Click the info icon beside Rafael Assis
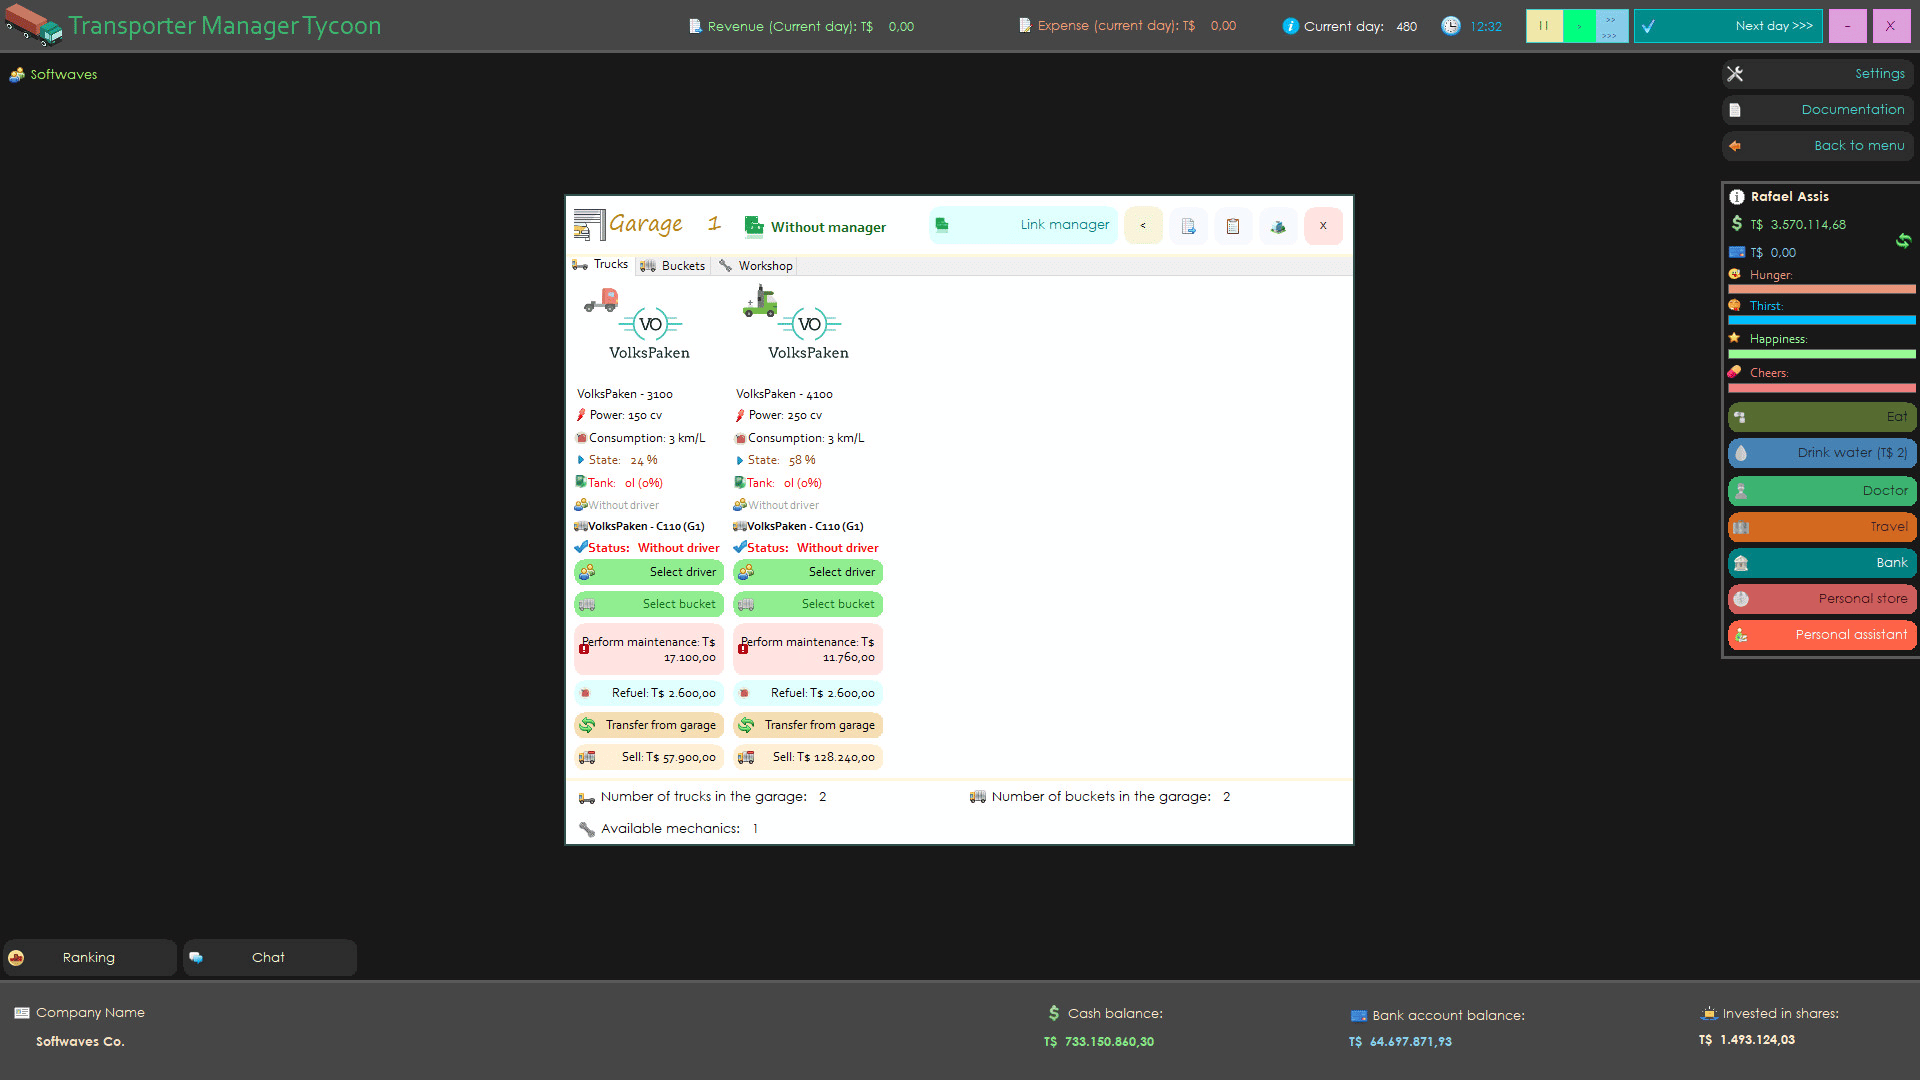 (1737, 197)
